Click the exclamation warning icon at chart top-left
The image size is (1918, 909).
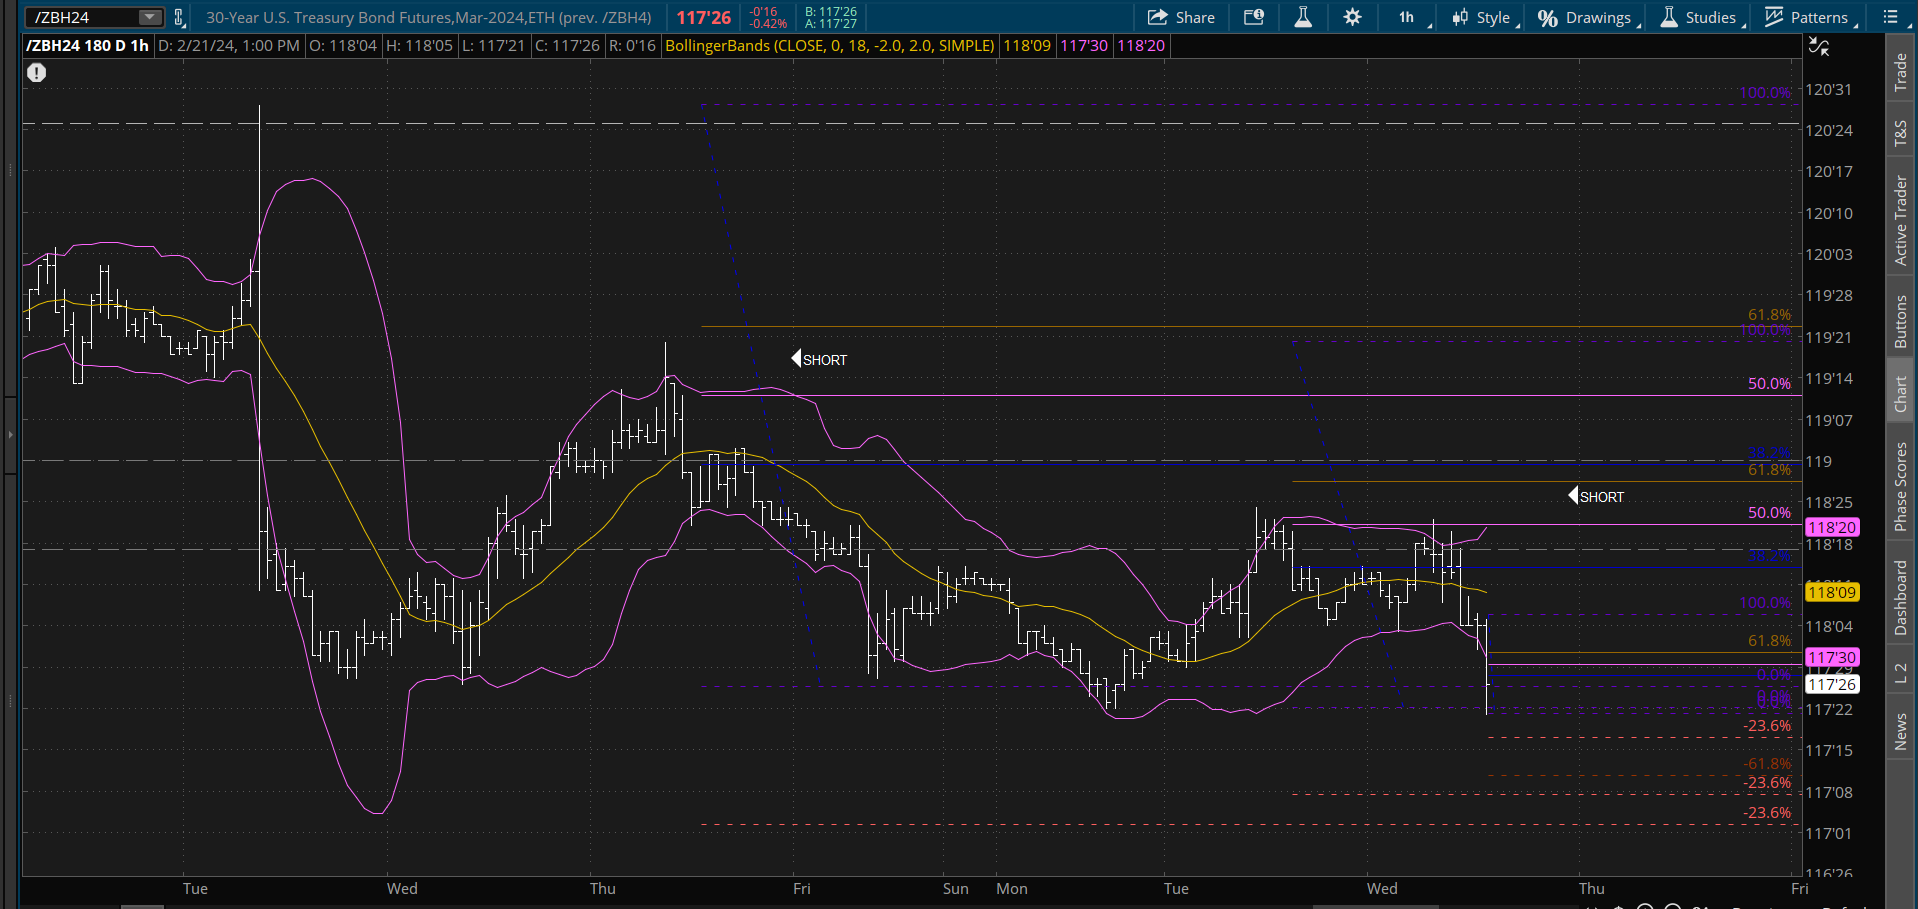[36, 72]
